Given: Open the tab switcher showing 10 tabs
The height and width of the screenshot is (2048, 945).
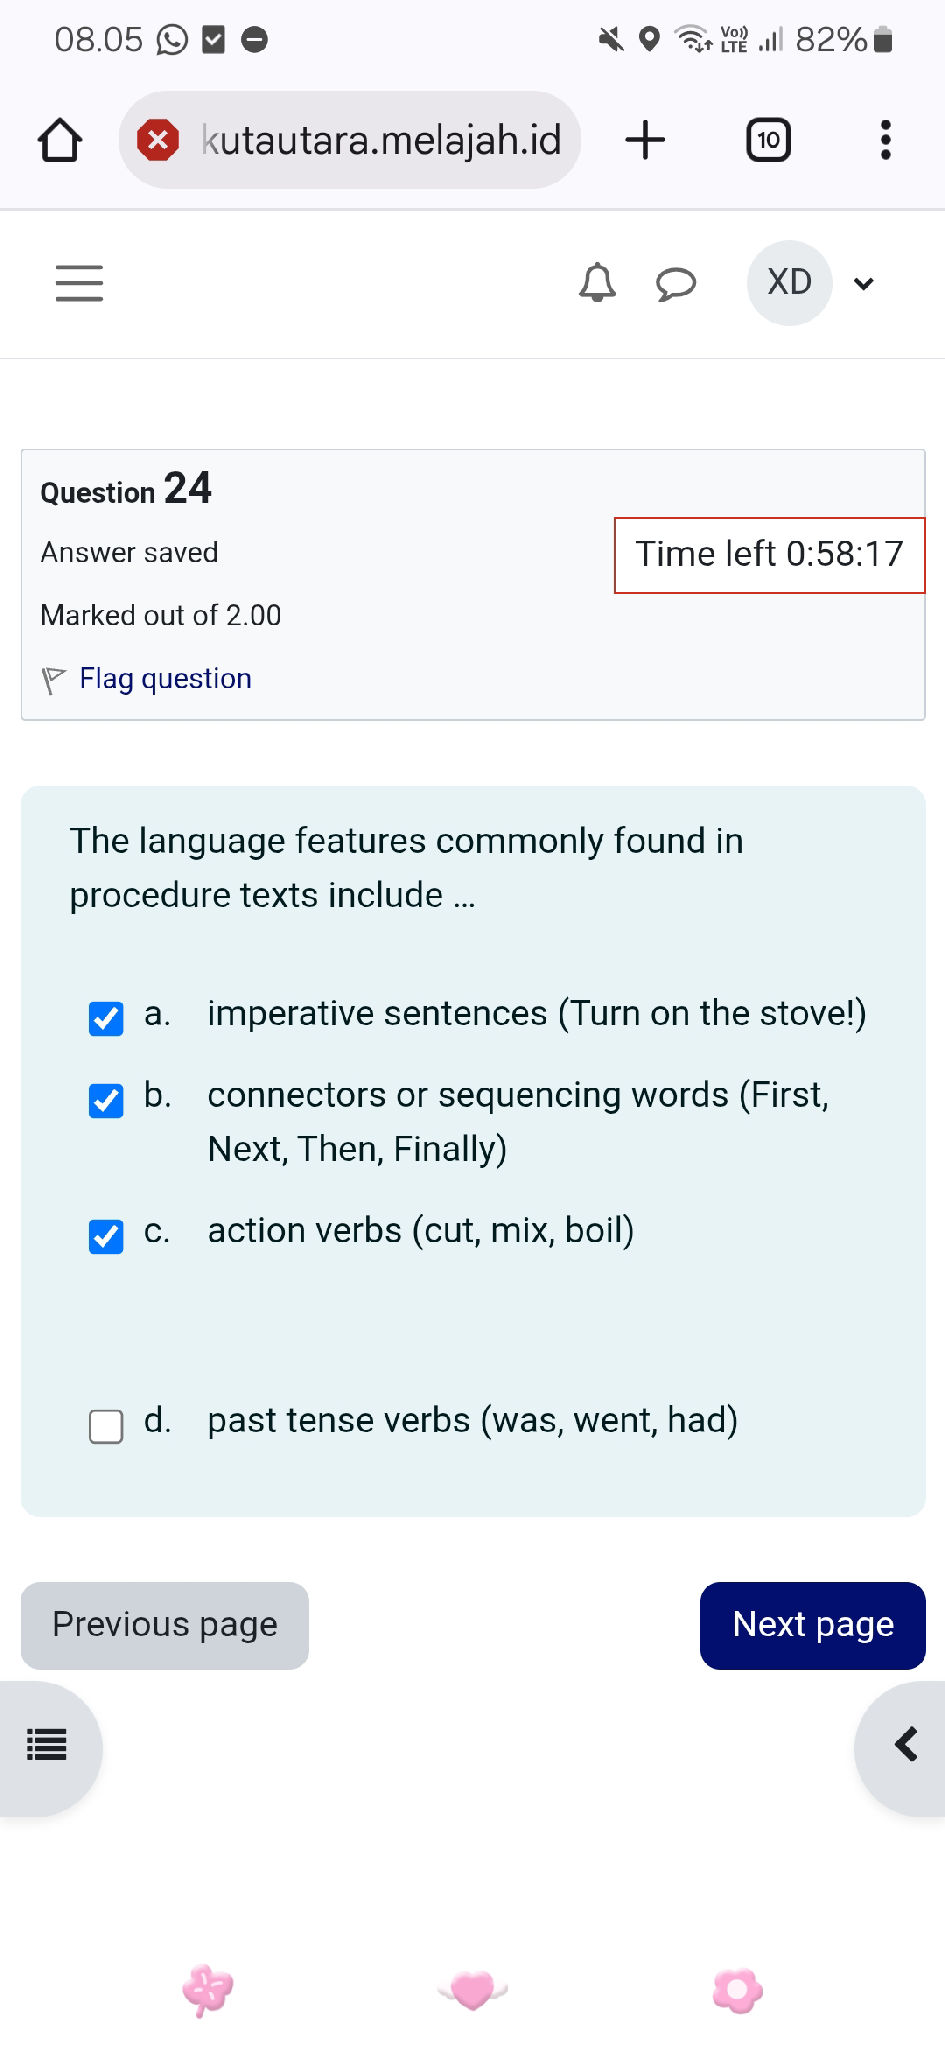Looking at the screenshot, I should (768, 140).
